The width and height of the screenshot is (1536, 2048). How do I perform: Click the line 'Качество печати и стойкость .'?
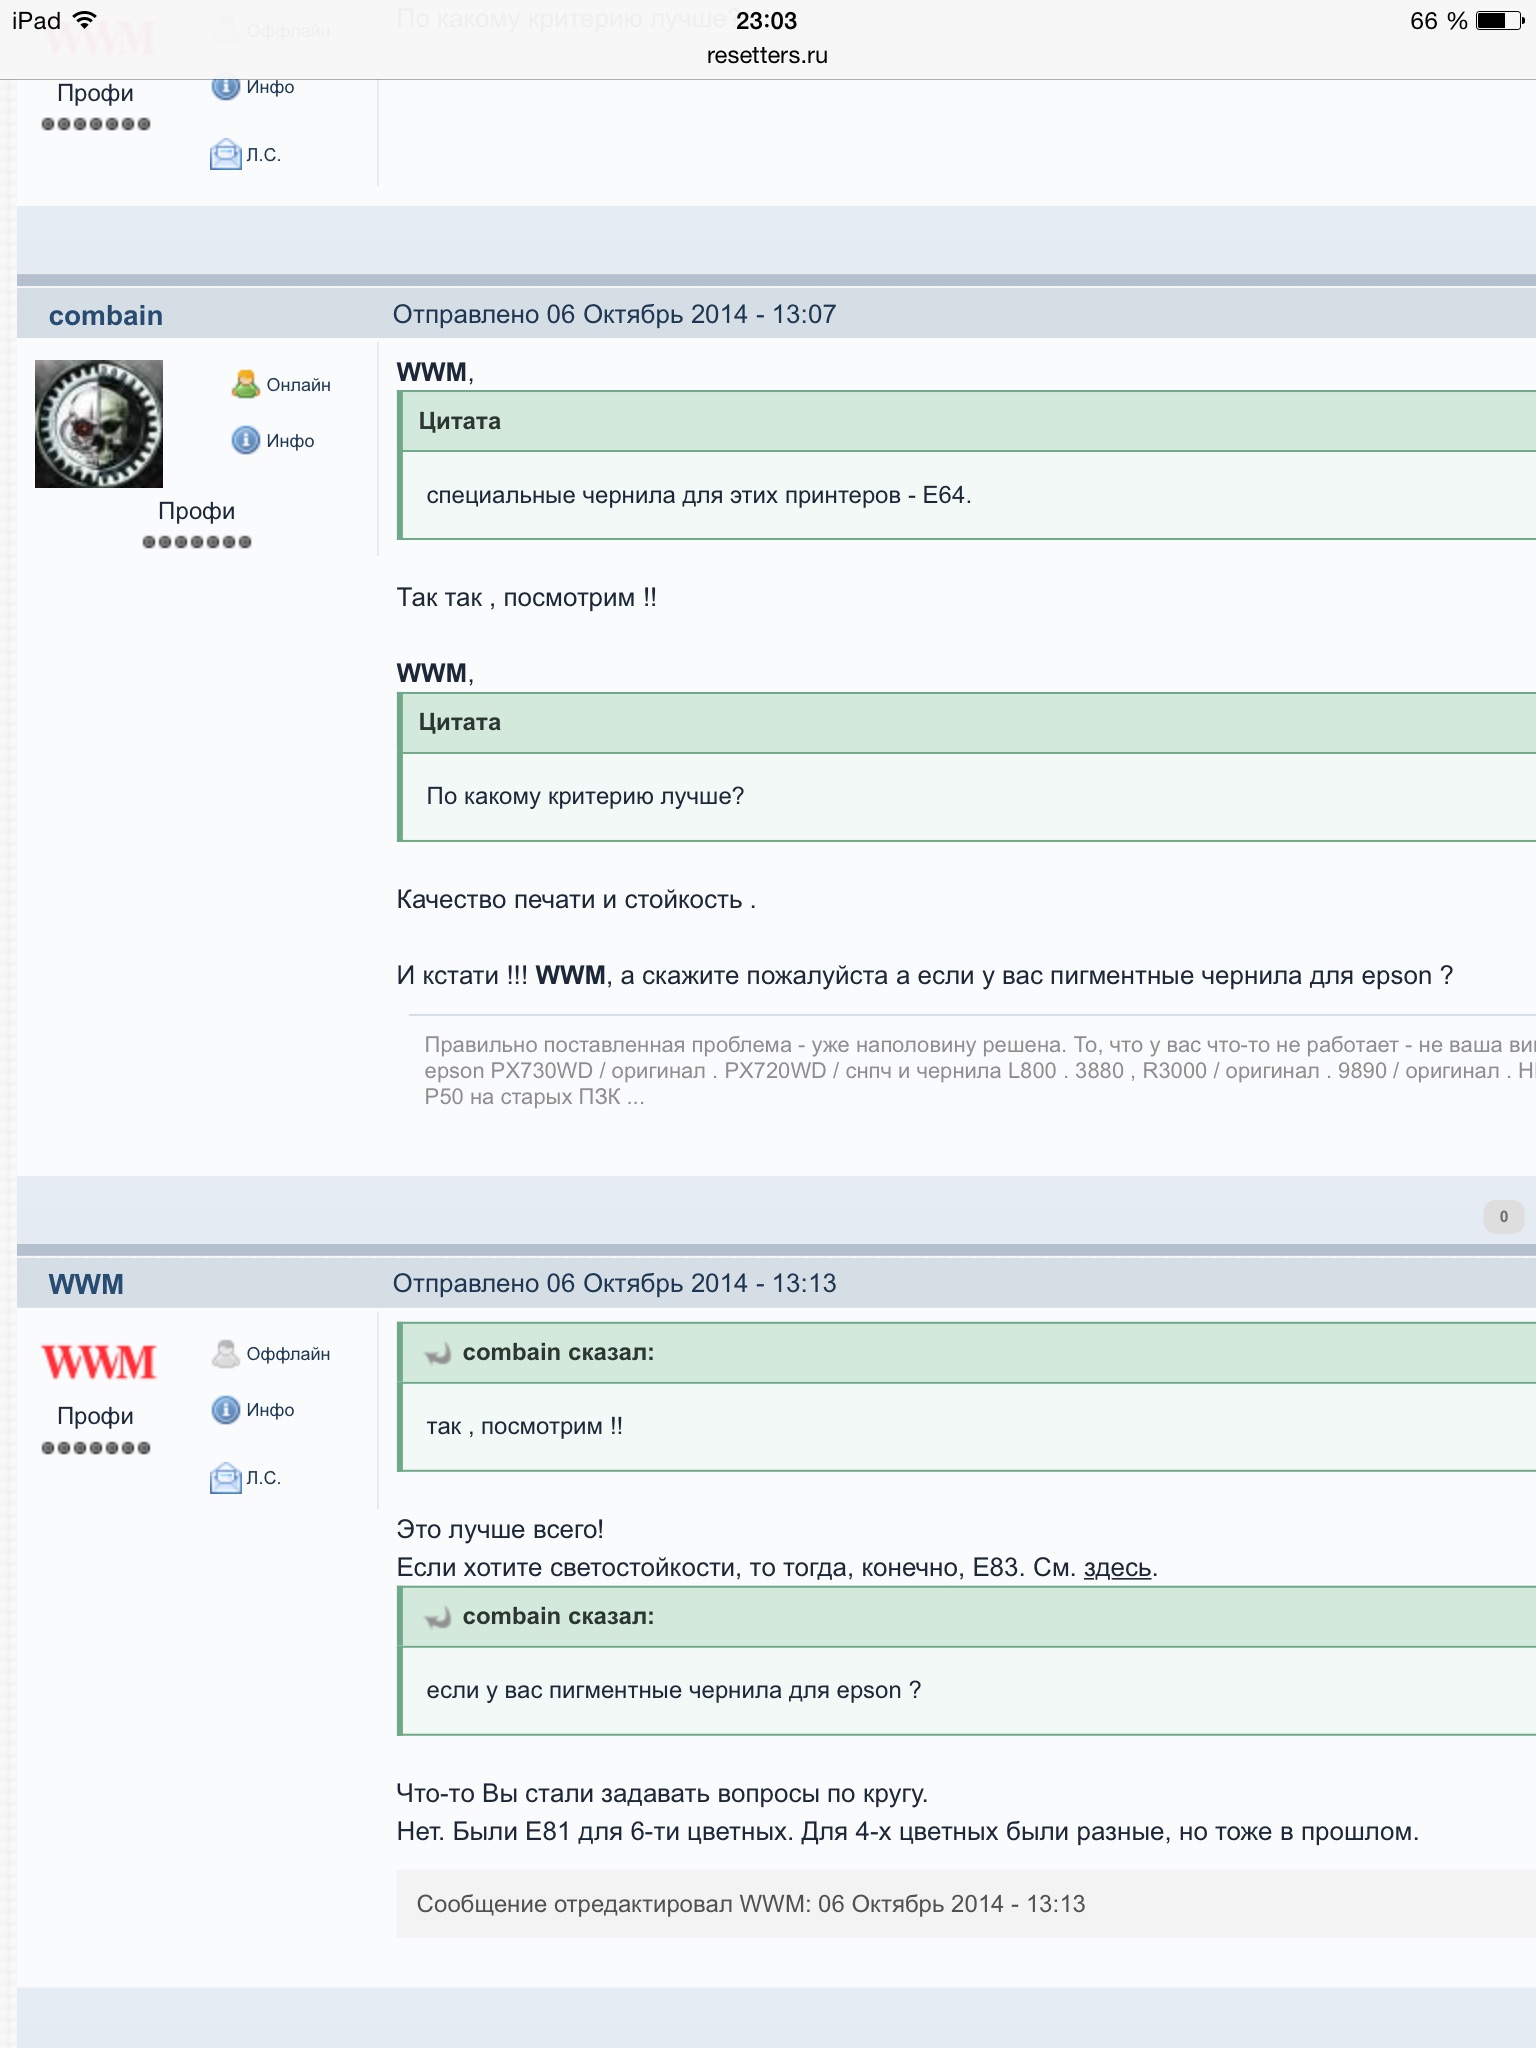(x=576, y=899)
